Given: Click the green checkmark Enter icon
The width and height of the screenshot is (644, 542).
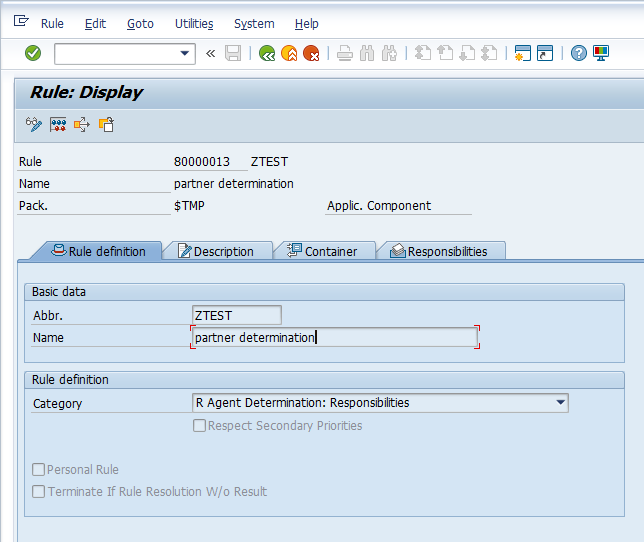Looking at the screenshot, I should [x=33, y=53].
